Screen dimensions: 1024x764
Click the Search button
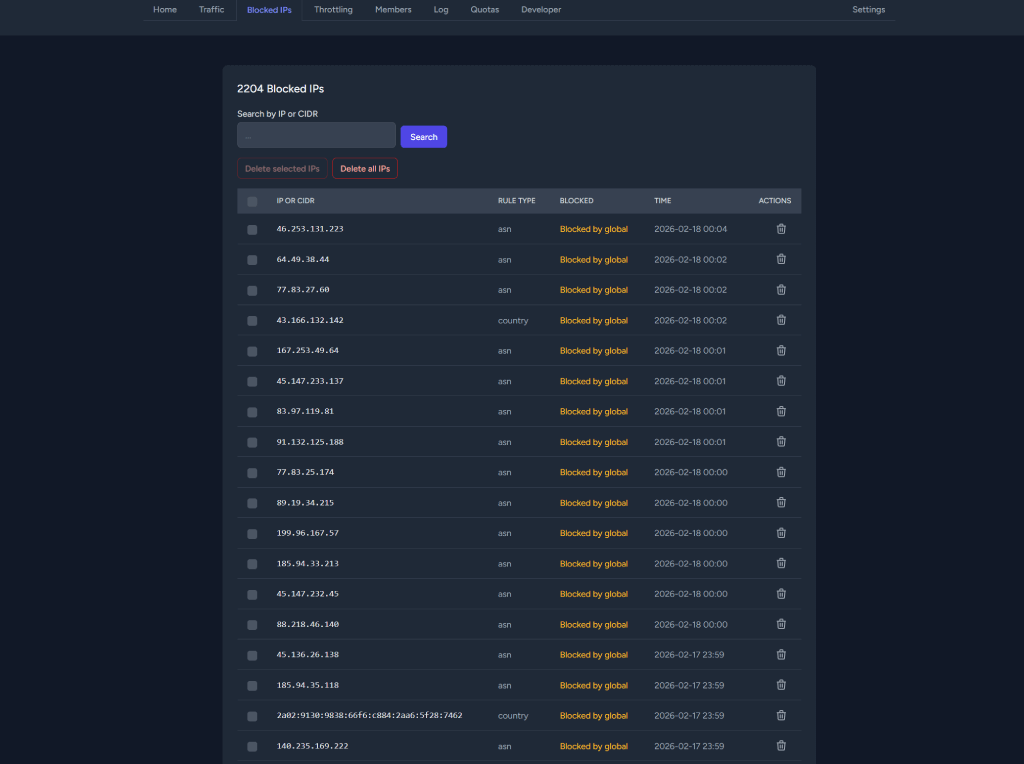[x=424, y=136]
